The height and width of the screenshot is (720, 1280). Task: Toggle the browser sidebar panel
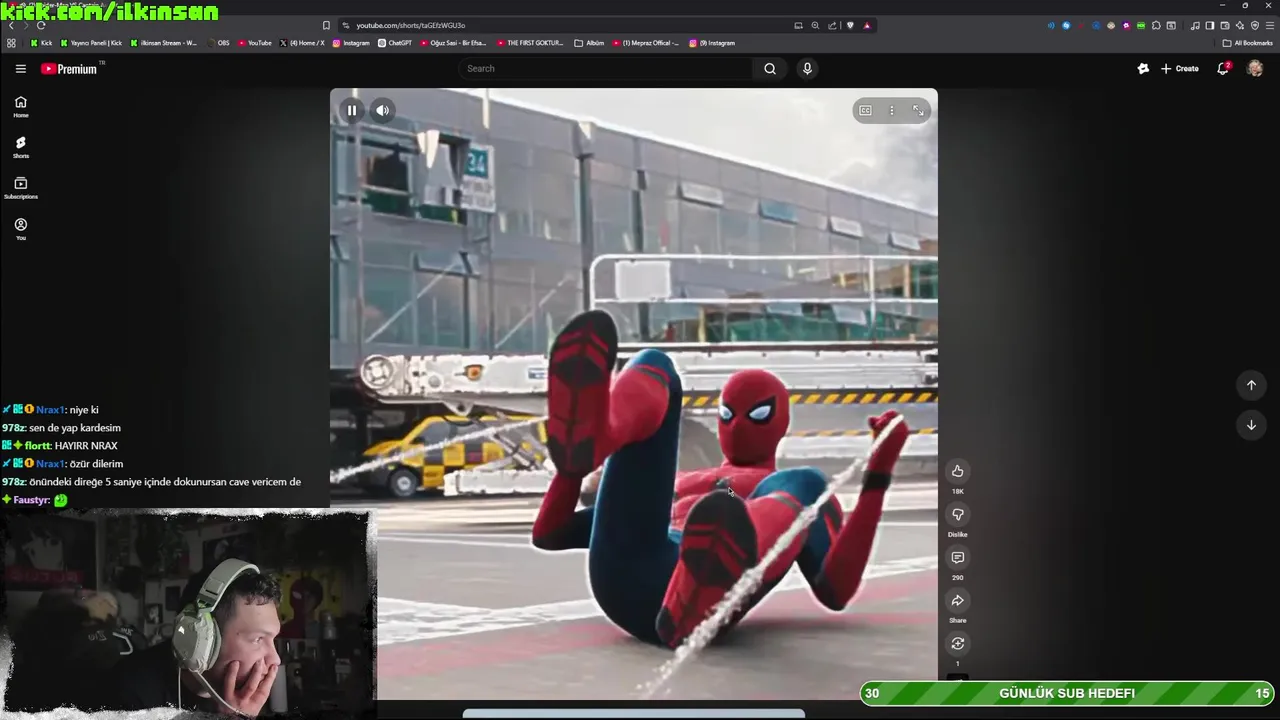[x=1209, y=25]
